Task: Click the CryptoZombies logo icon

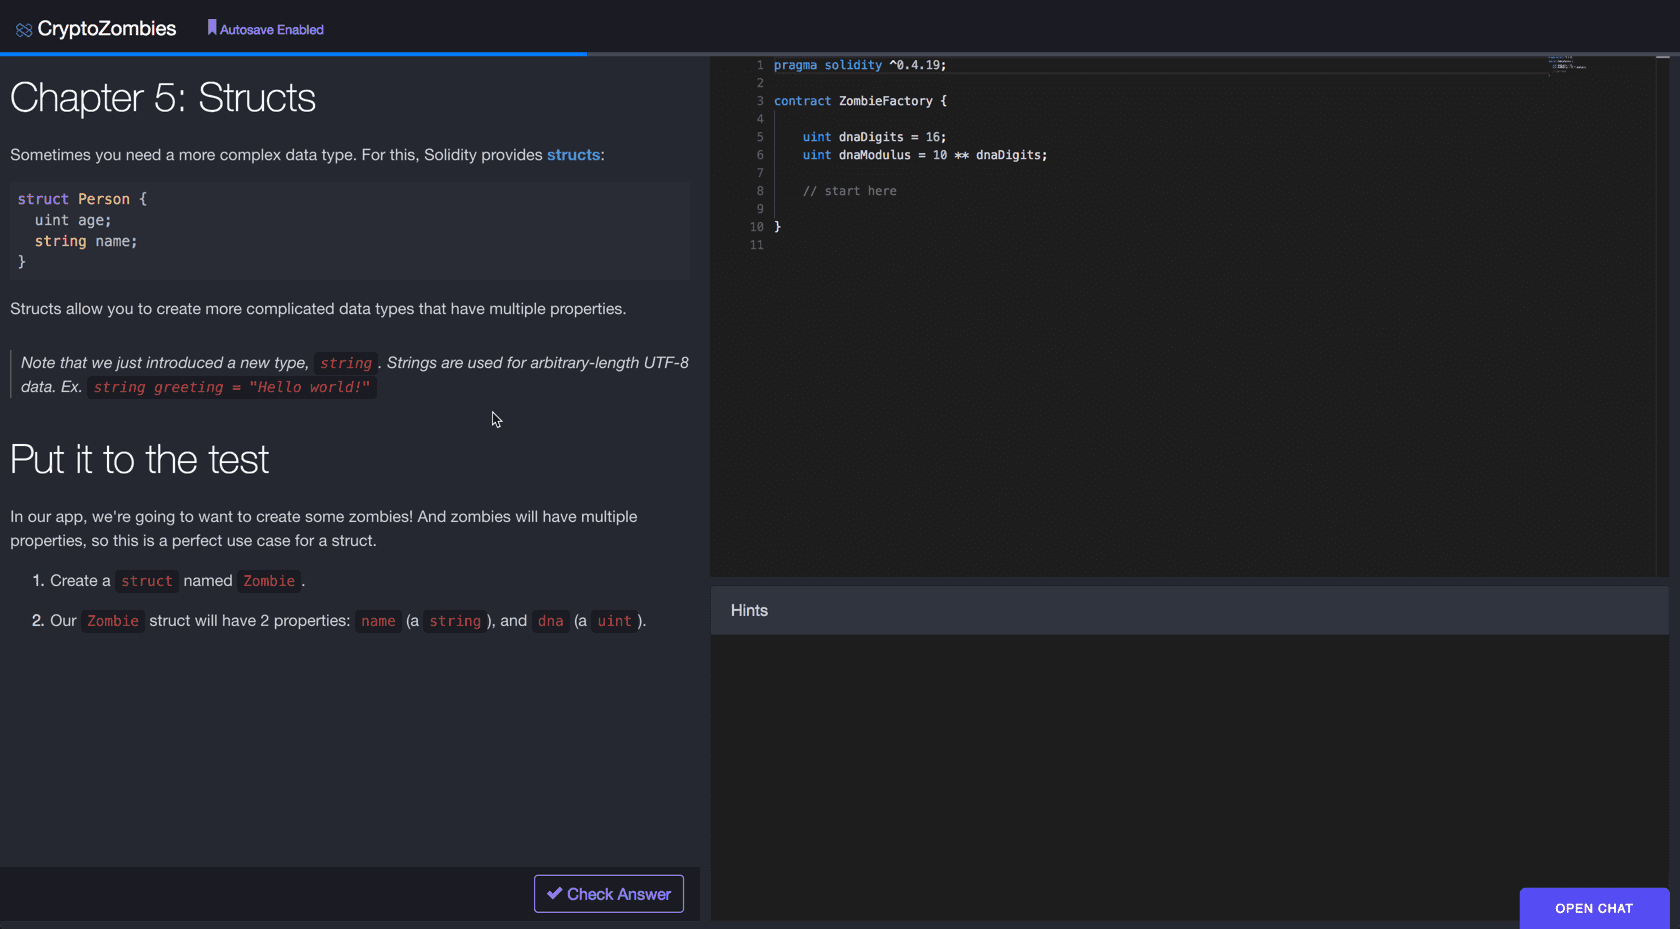Action: tap(24, 30)
